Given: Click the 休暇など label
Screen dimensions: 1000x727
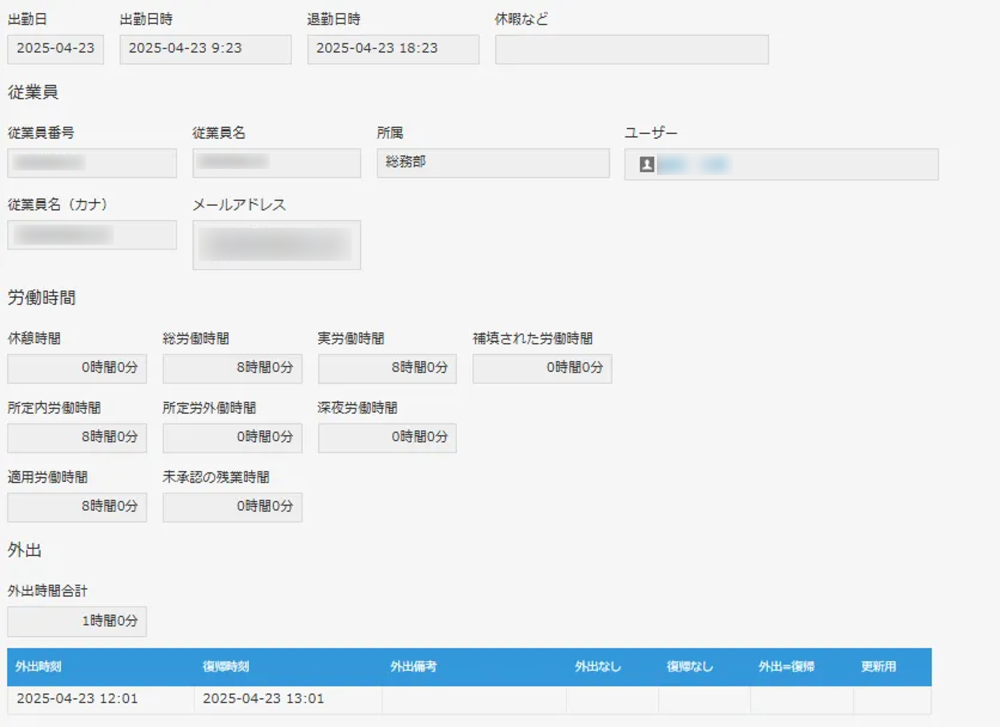Looking at the screenshot, I should [x=521, y=19].
